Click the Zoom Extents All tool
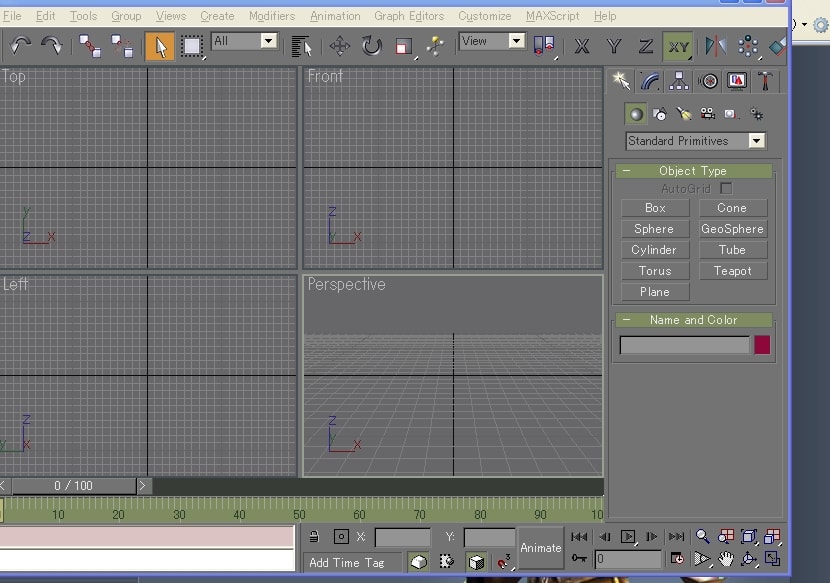 772,536
